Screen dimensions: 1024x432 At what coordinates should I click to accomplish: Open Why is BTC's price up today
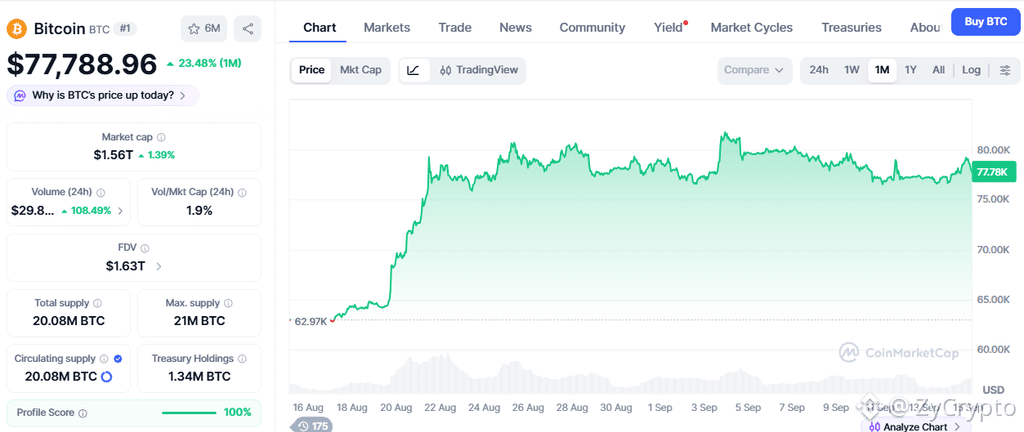point(103,95)
